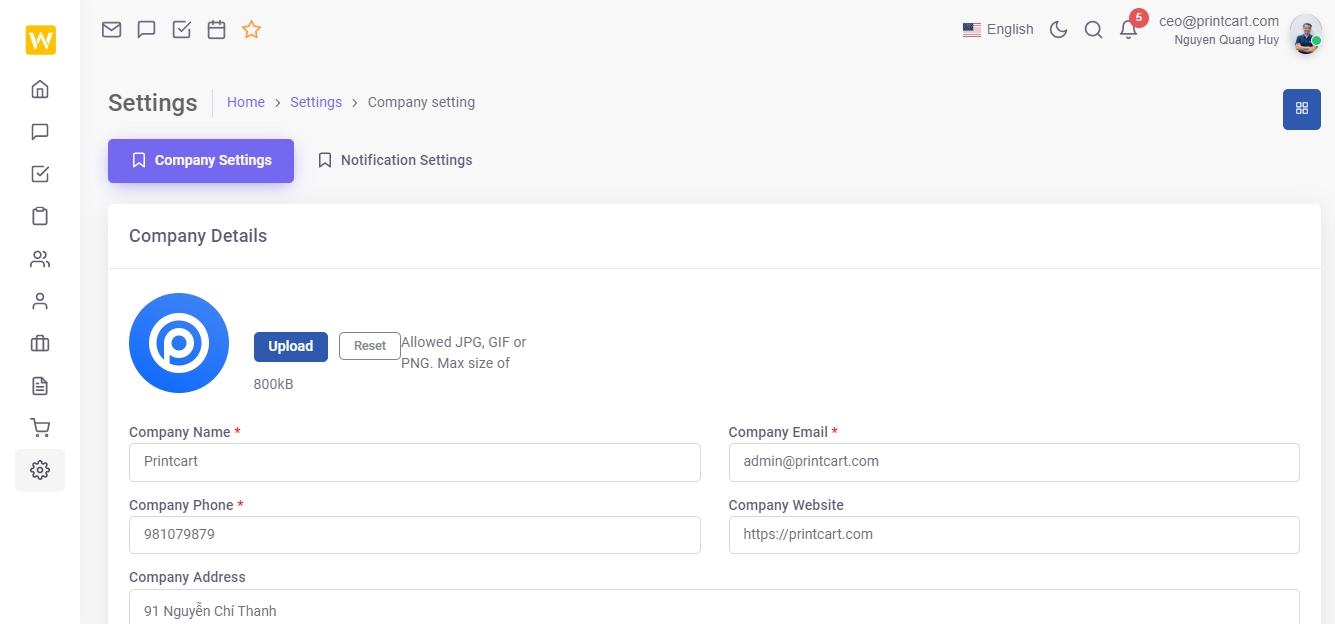Screen dimensions: 1335x624
Task: Click the Reset logo button
Action: coord(370,346)
